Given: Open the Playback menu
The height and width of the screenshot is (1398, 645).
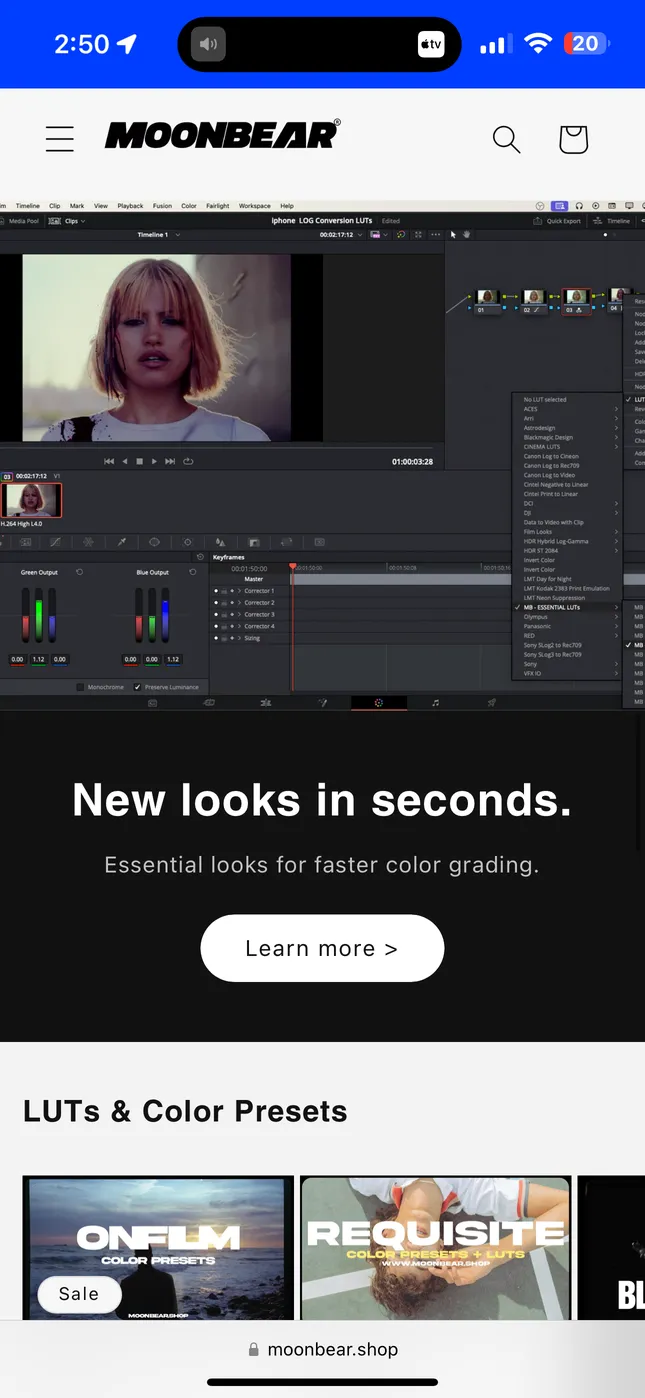Looking at the screenshot, I should [x=130, y=206].
